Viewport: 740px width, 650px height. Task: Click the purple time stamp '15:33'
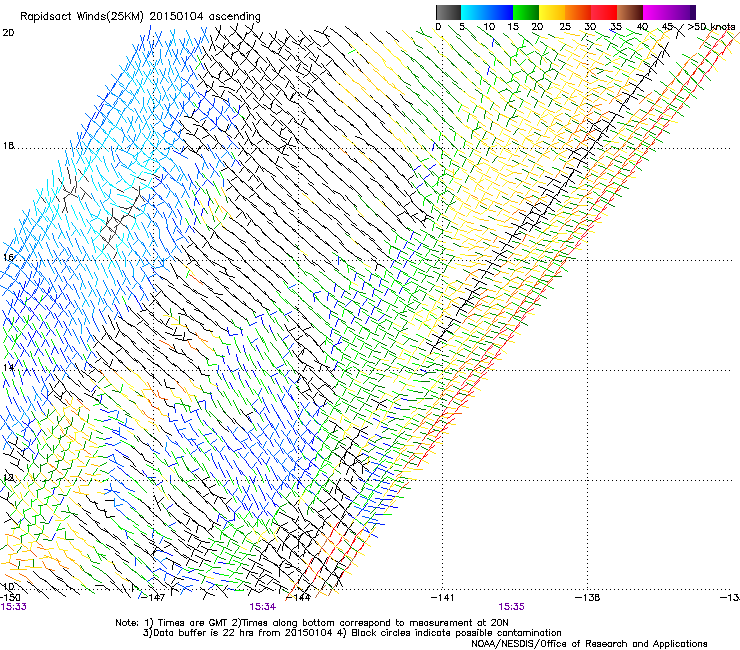(x=13, y=607)
